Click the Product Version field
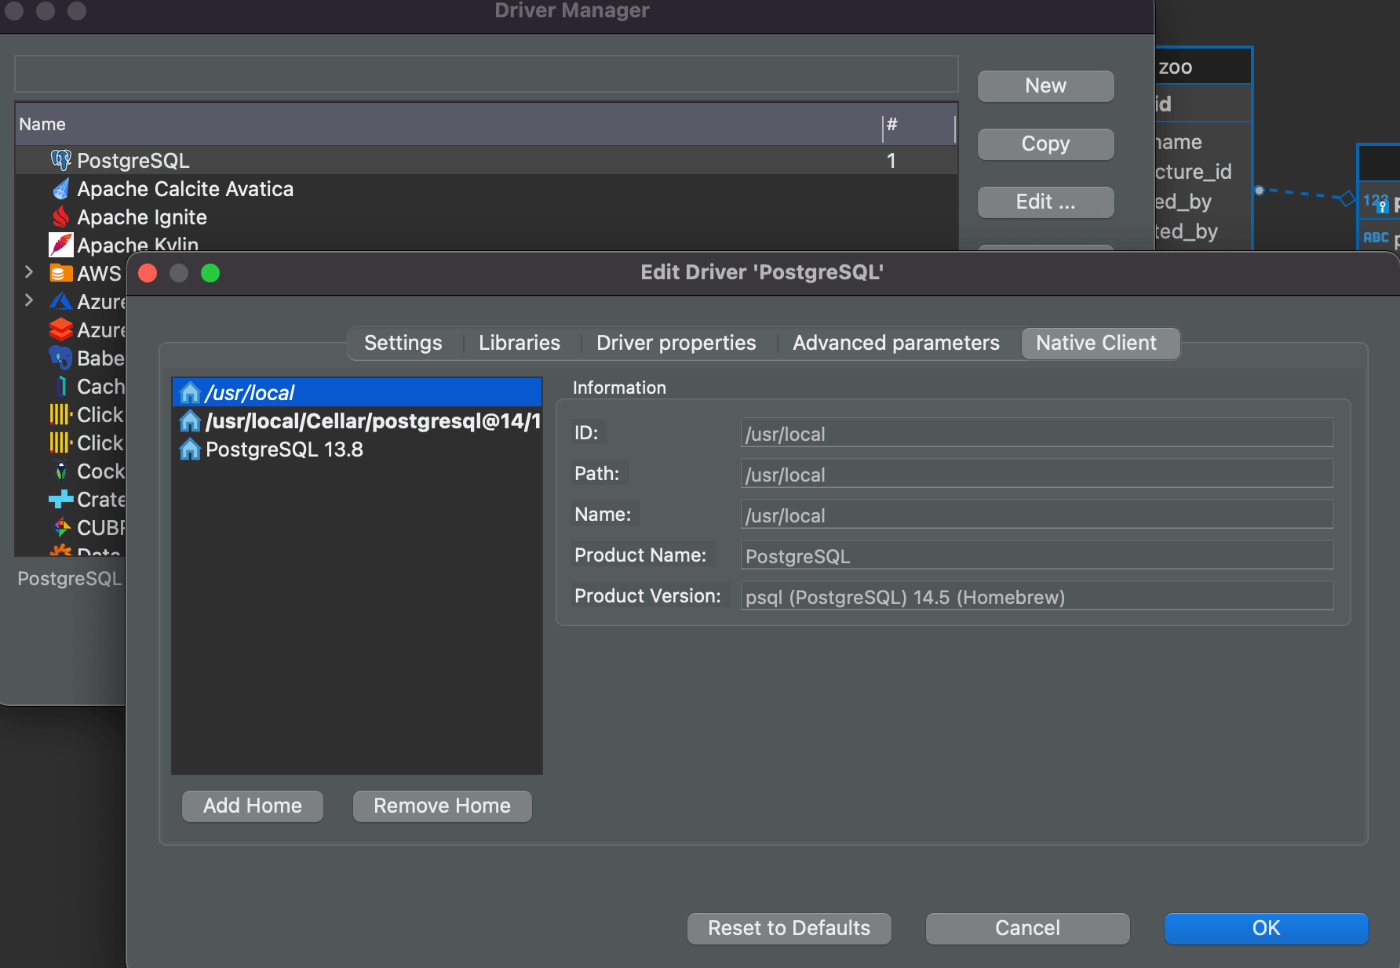This screenshot has width=1400, height=968. (1037, 597)
